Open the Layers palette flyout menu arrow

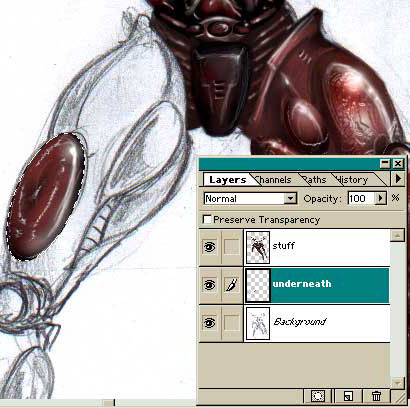click(x=398, y=179)
